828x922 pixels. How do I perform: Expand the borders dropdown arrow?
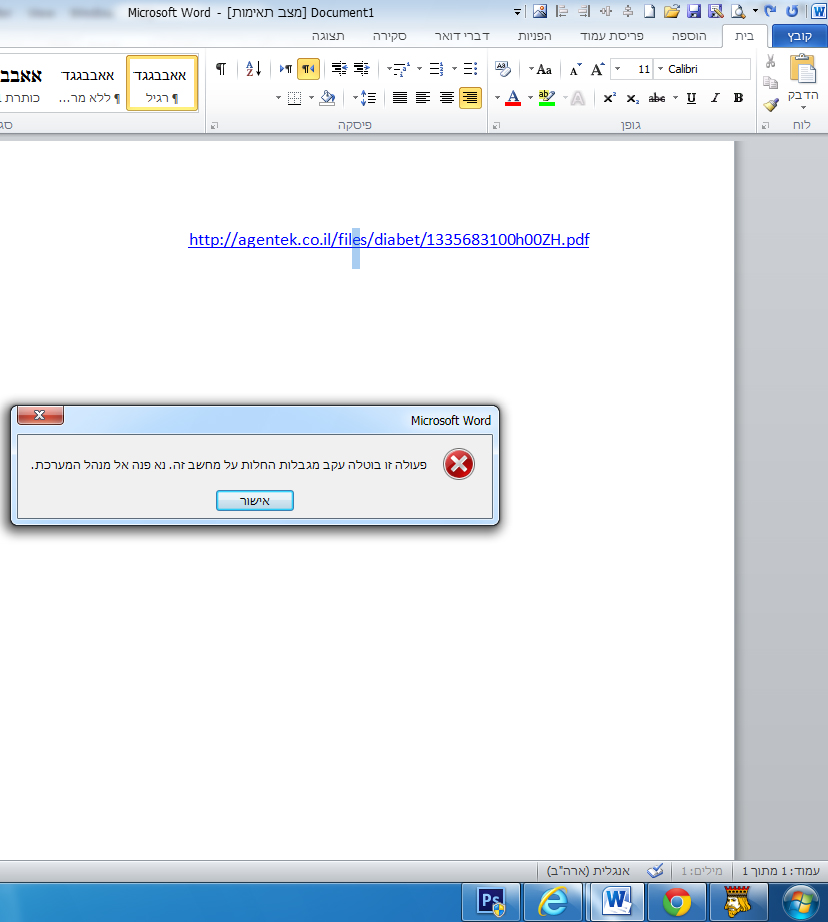278,98
